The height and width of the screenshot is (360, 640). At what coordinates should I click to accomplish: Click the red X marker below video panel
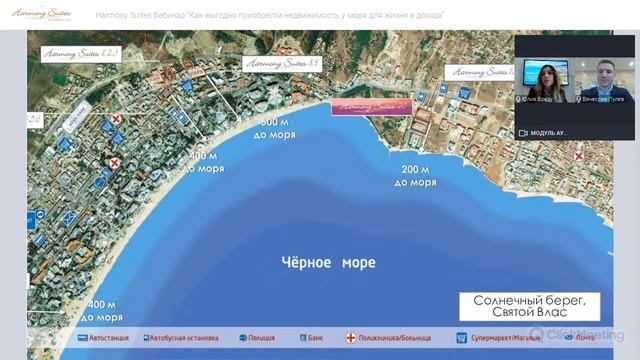click(578, 156)
